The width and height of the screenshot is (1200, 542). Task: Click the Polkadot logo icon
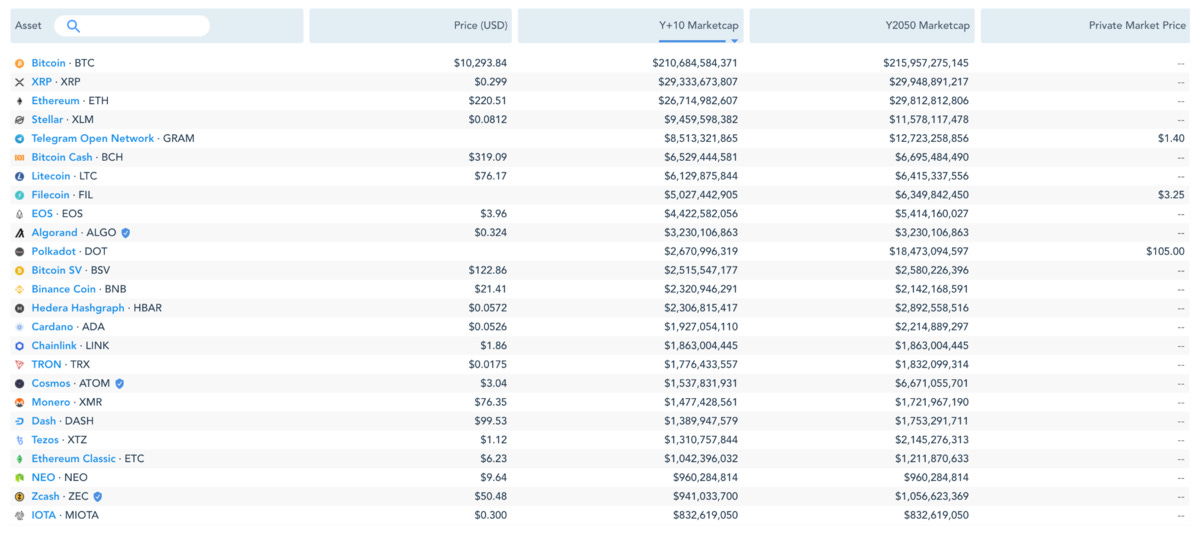[x=19, y=252]
